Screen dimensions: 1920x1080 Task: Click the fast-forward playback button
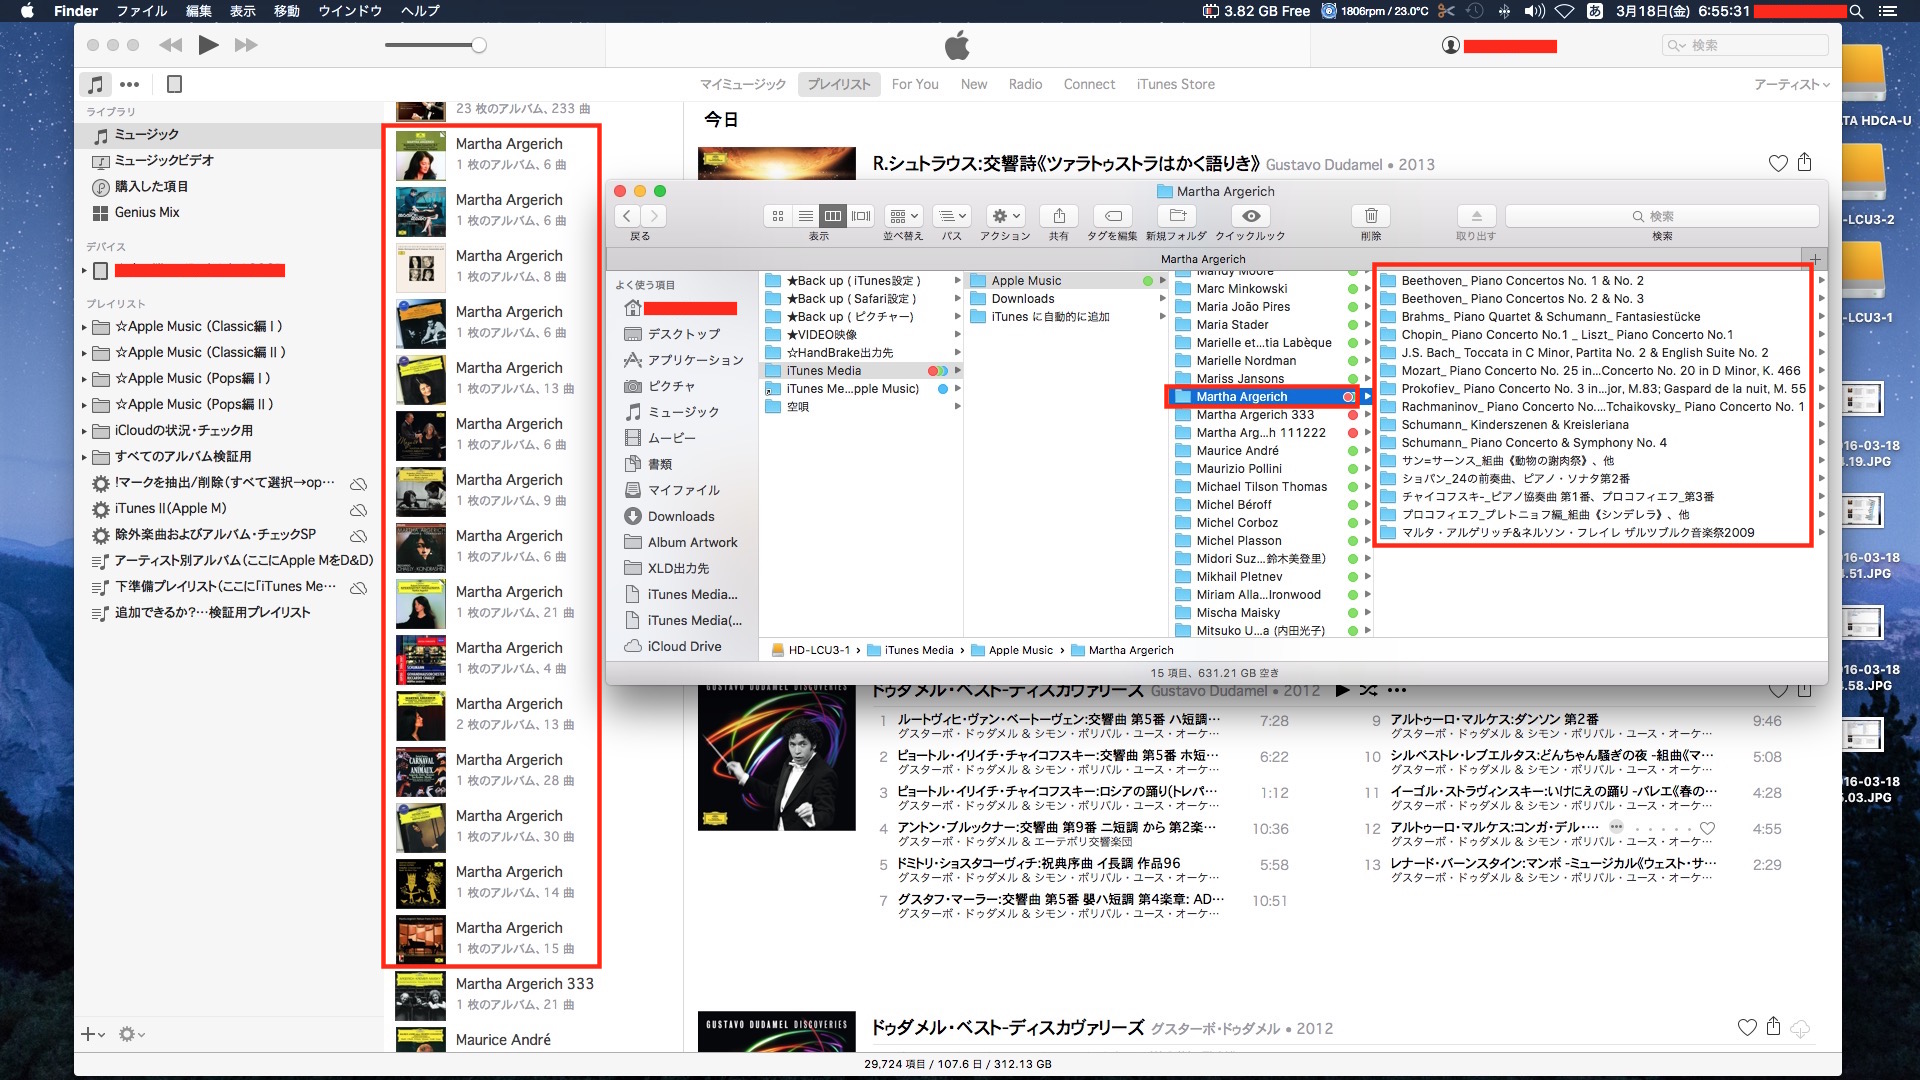246,45
